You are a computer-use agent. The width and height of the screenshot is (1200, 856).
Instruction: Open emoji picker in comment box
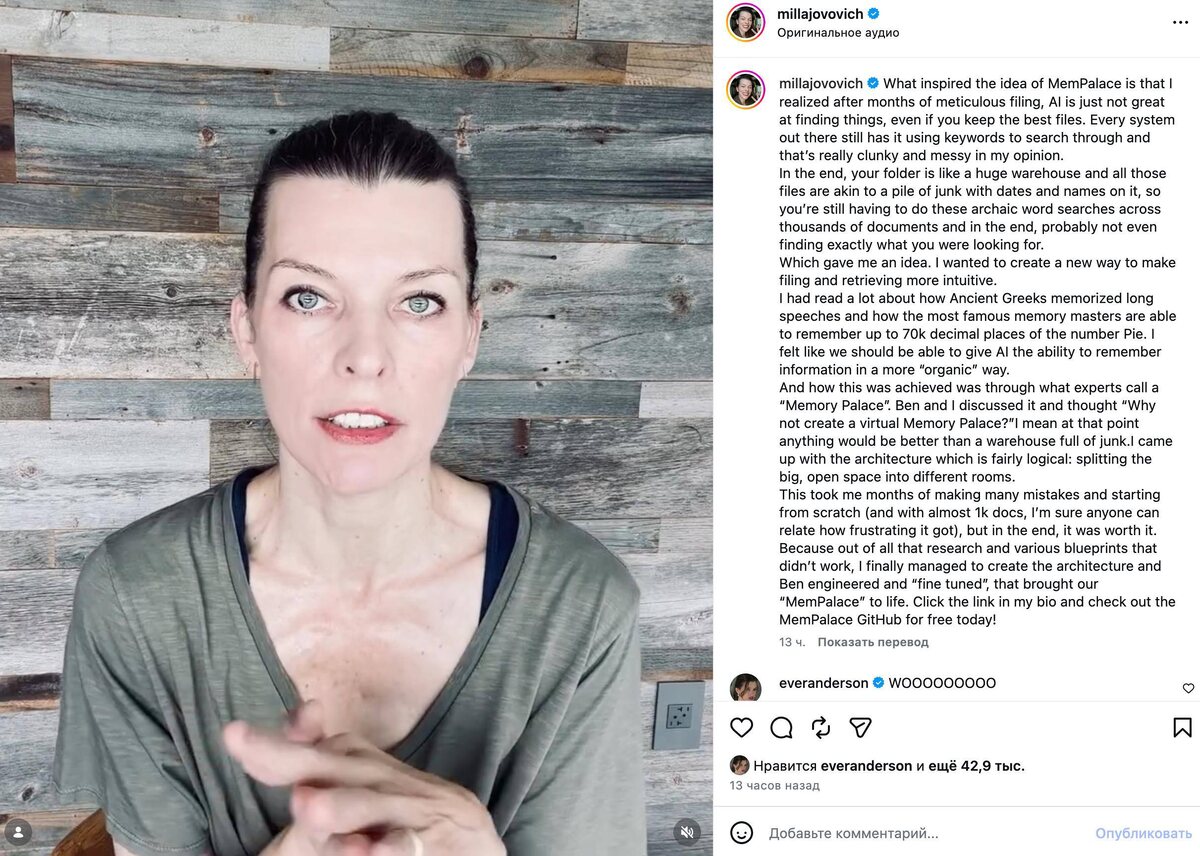tap(741, 832)
